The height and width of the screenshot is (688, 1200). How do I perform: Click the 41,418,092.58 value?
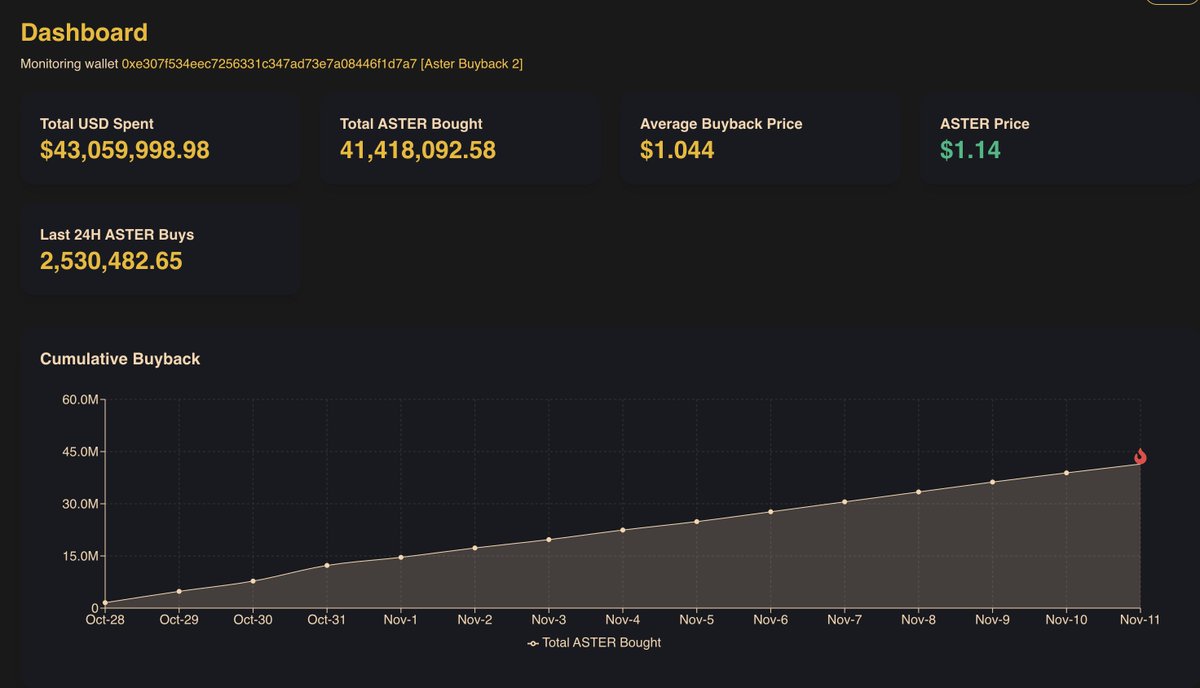pos(418,151)
